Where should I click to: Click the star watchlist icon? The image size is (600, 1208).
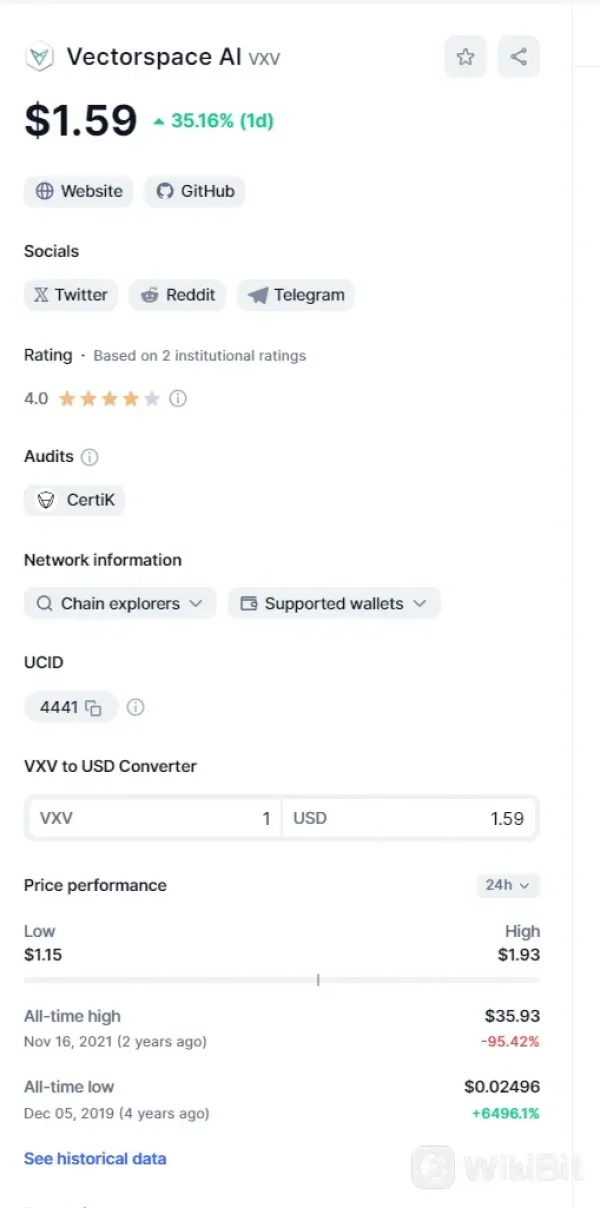tap(465, 57)
